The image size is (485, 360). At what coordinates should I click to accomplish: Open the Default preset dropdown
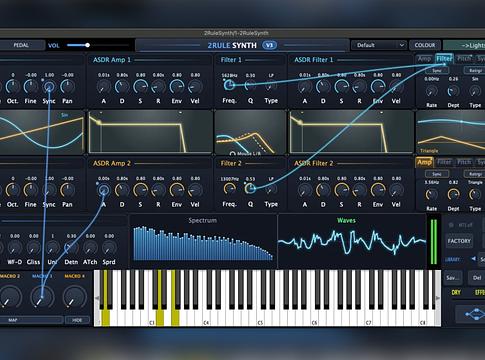(379, 45)
